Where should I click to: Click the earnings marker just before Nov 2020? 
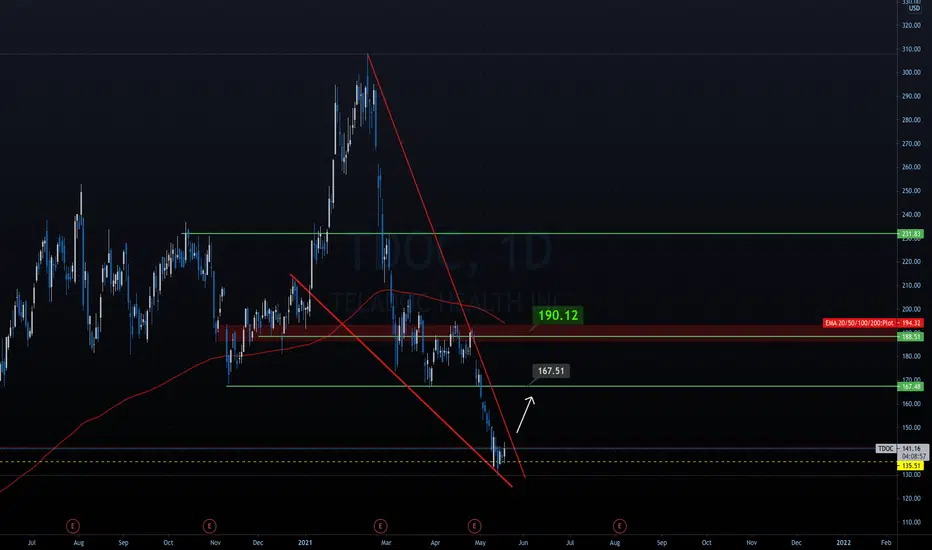[209, 526]
